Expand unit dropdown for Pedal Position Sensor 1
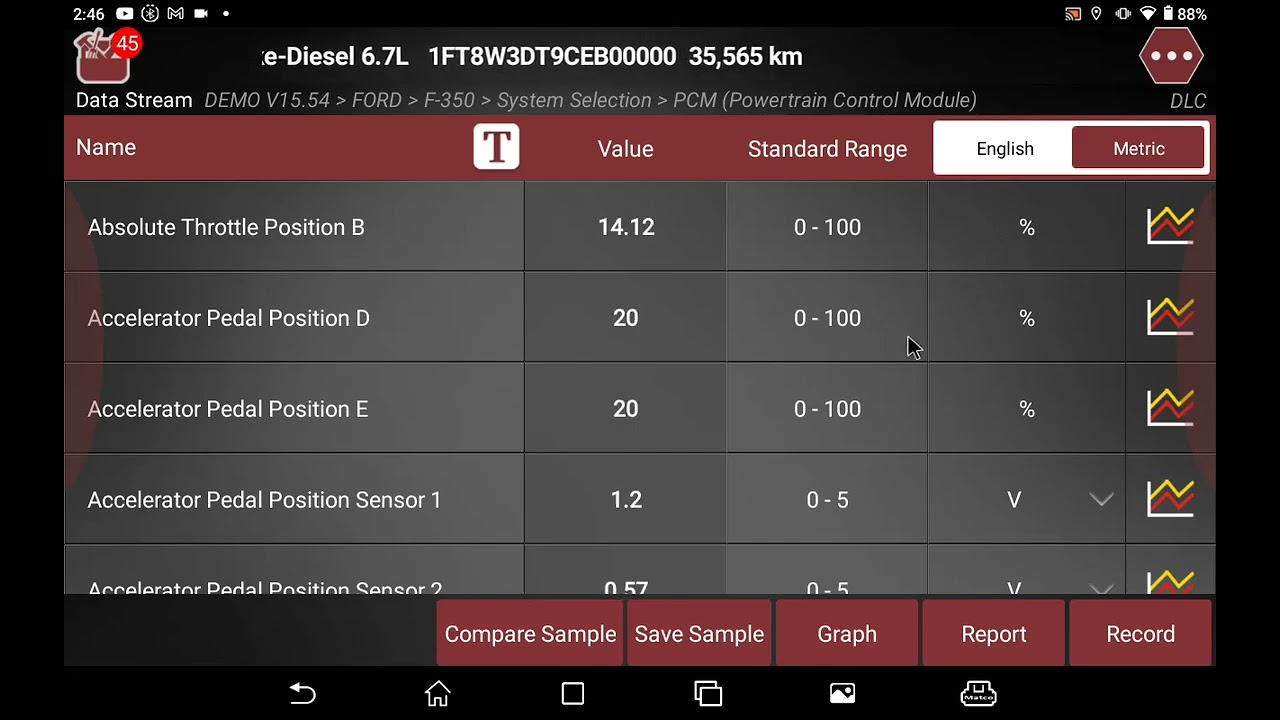Screen dimensions: 1280x720 [1101, 499]
